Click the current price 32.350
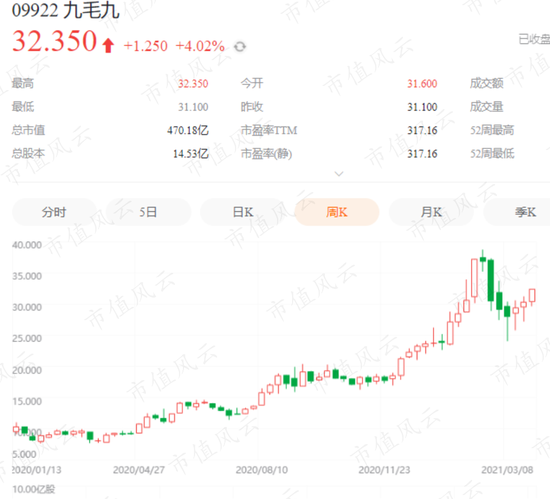The height and width of the screenshot is (499, 550). tap(54, 41)
